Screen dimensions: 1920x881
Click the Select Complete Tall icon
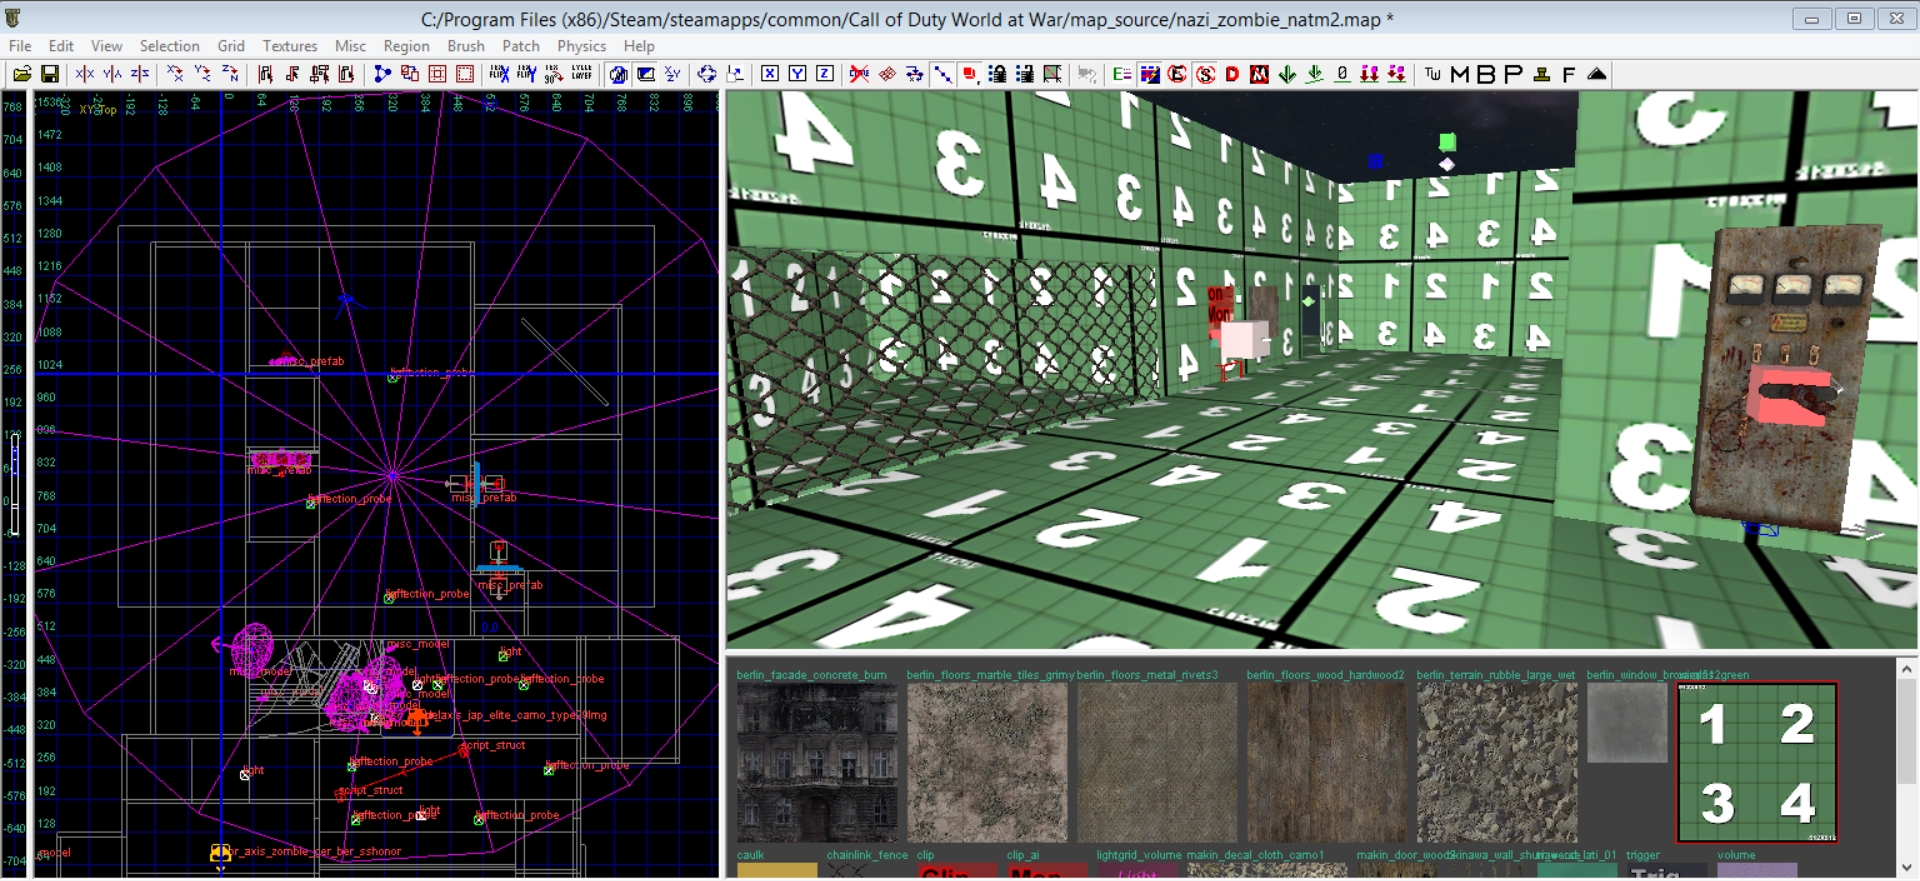(x=265, y=74)
